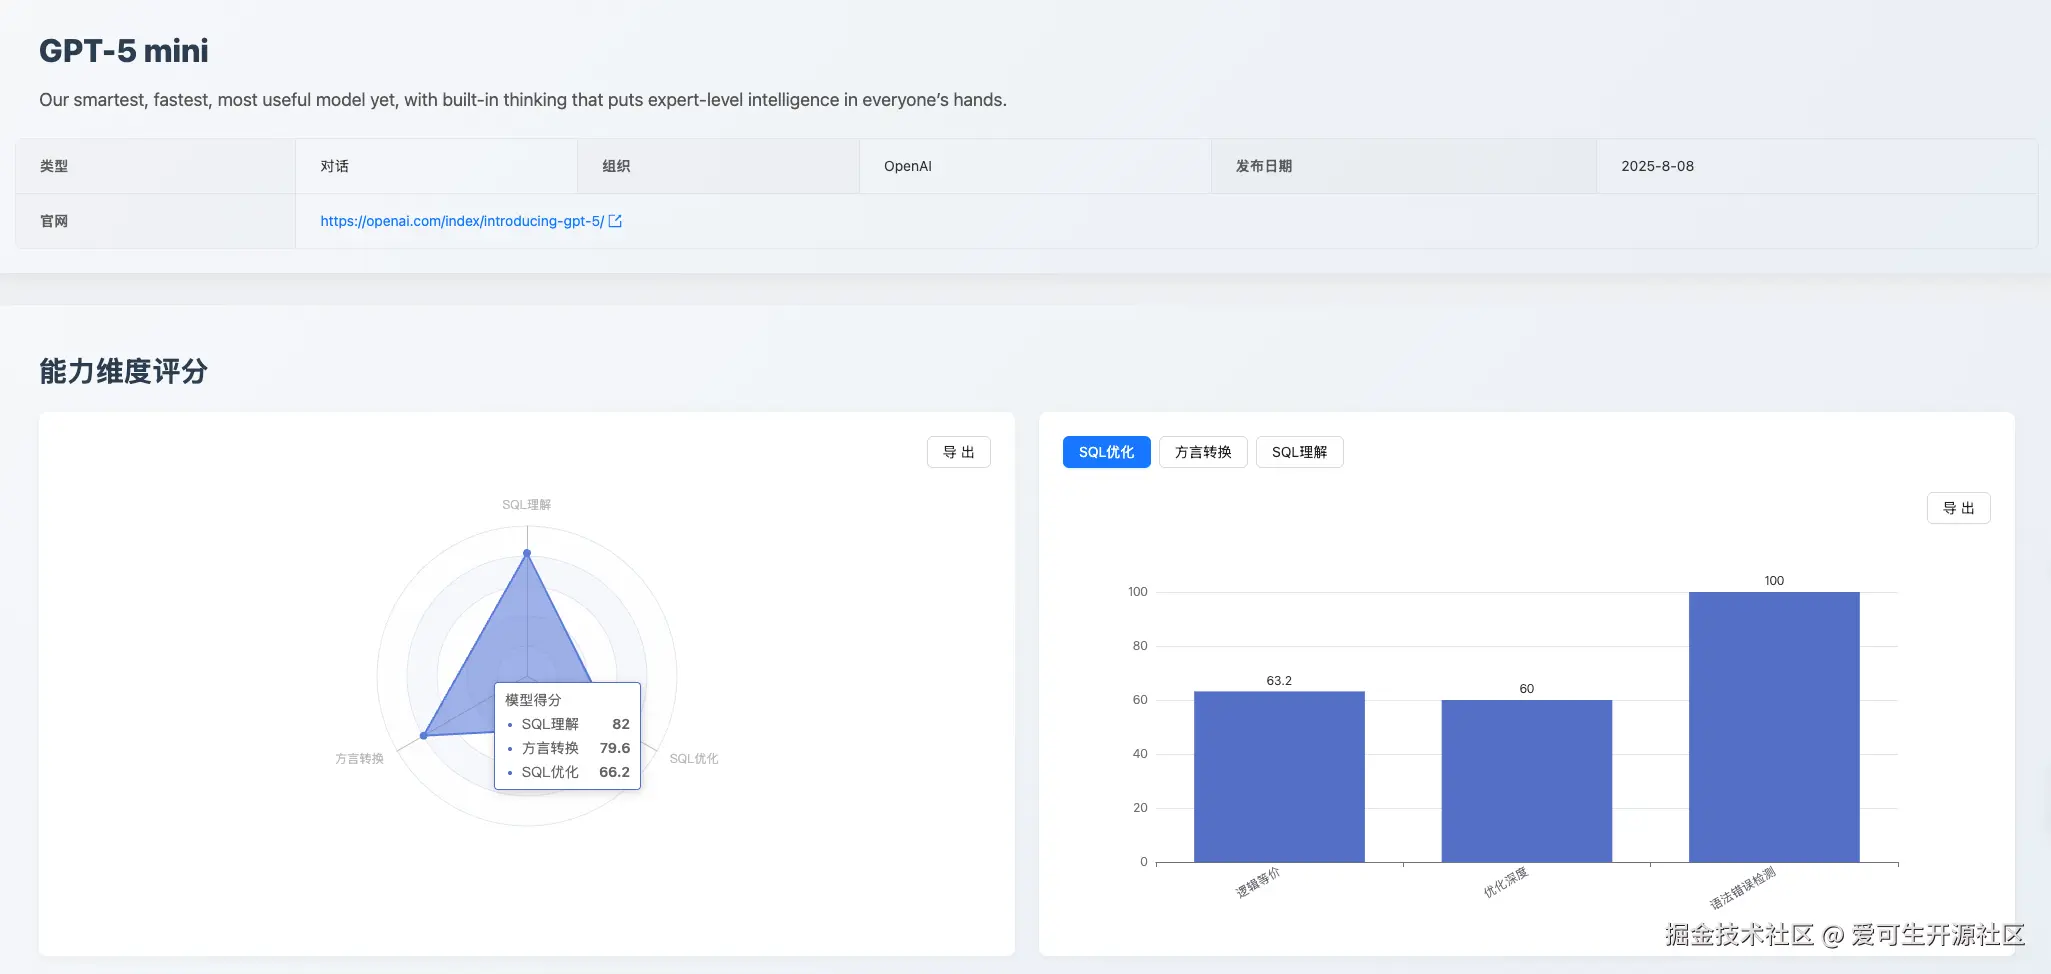Click the 导出 button on the radar chart
The width and height of the screenshot is (2051, 974).
[957, 452]
